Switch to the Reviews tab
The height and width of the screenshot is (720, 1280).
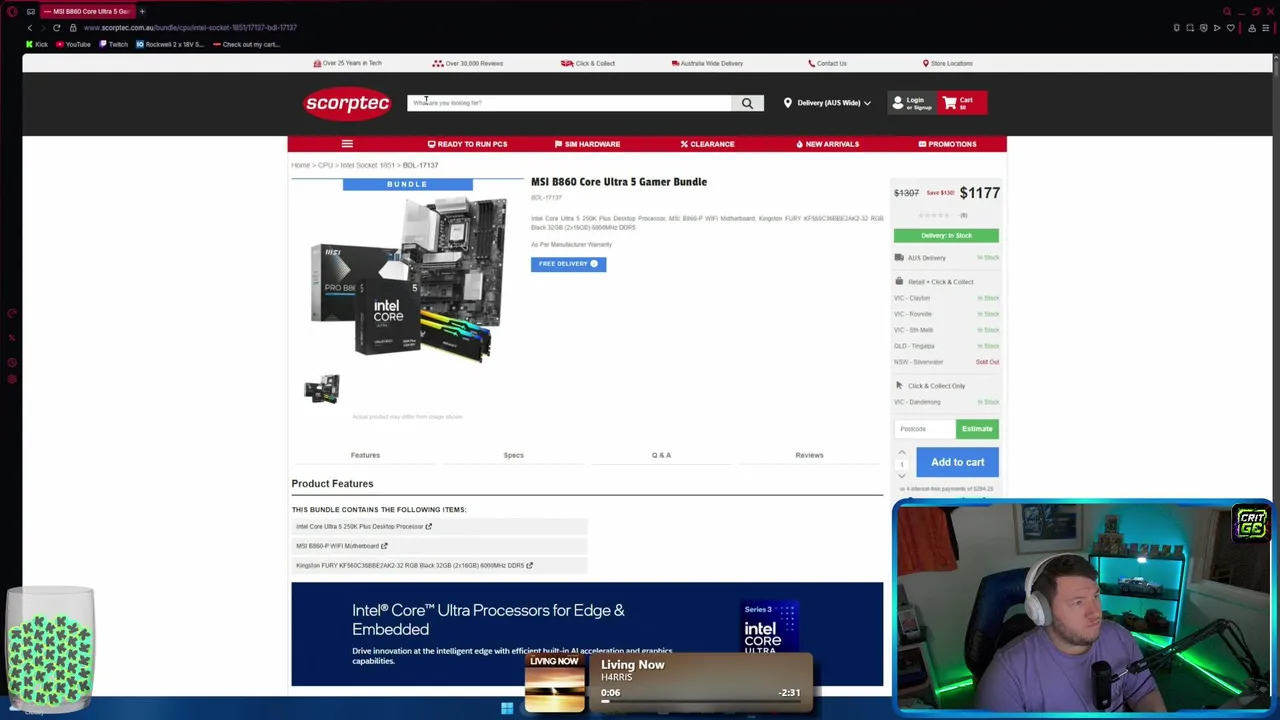point(809,455)
